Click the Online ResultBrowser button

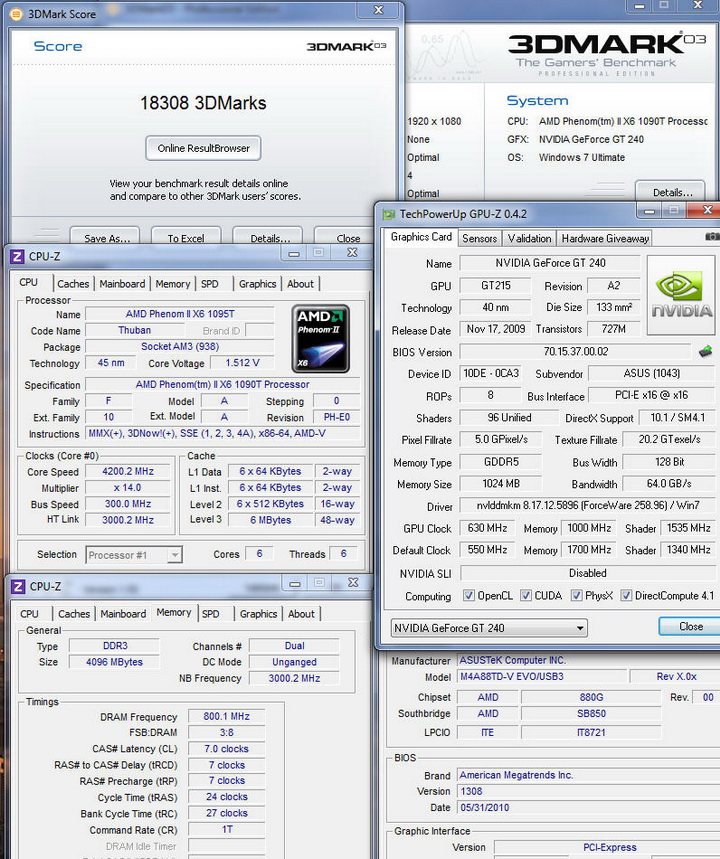click(x=203, y=148)
